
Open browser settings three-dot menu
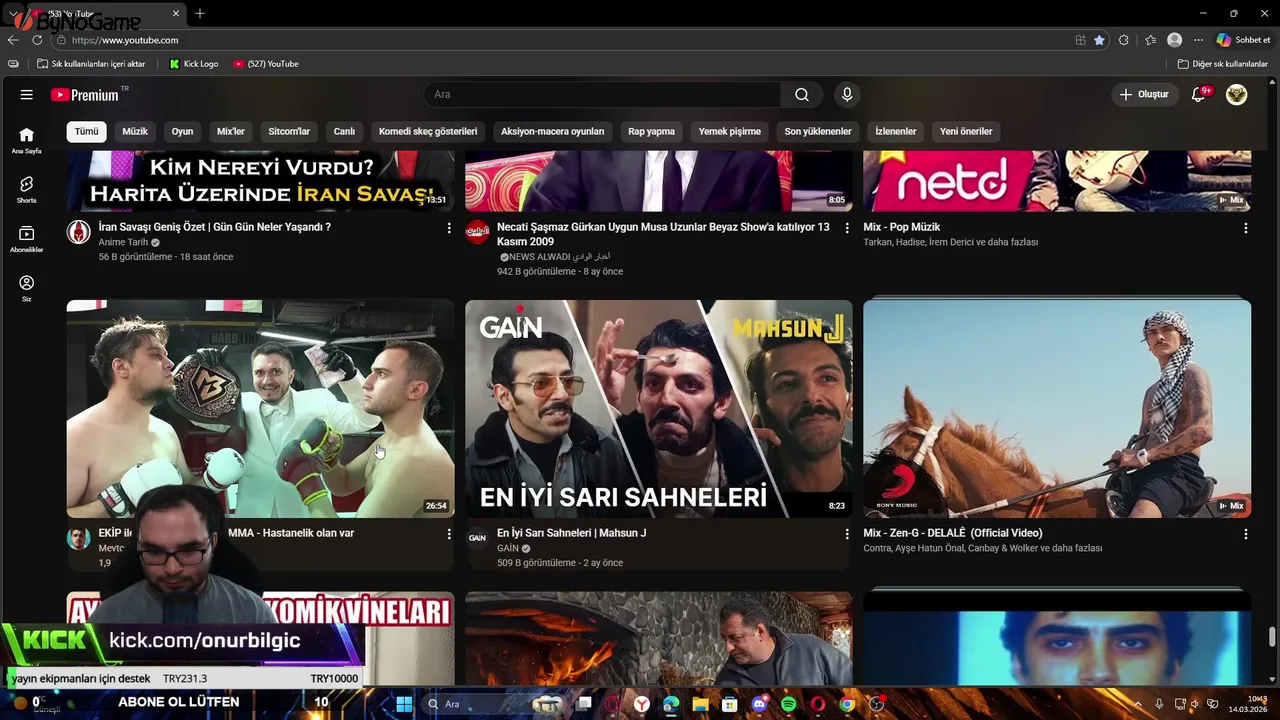click(1198, 40)
